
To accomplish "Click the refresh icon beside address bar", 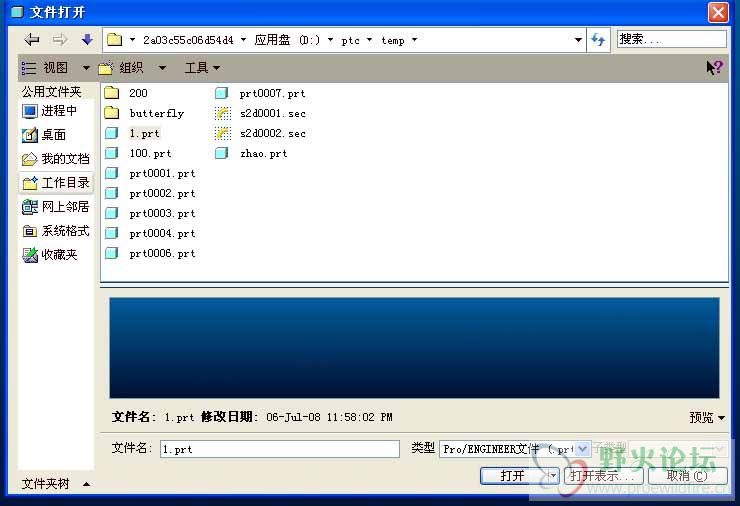I will tap(598, 40).
